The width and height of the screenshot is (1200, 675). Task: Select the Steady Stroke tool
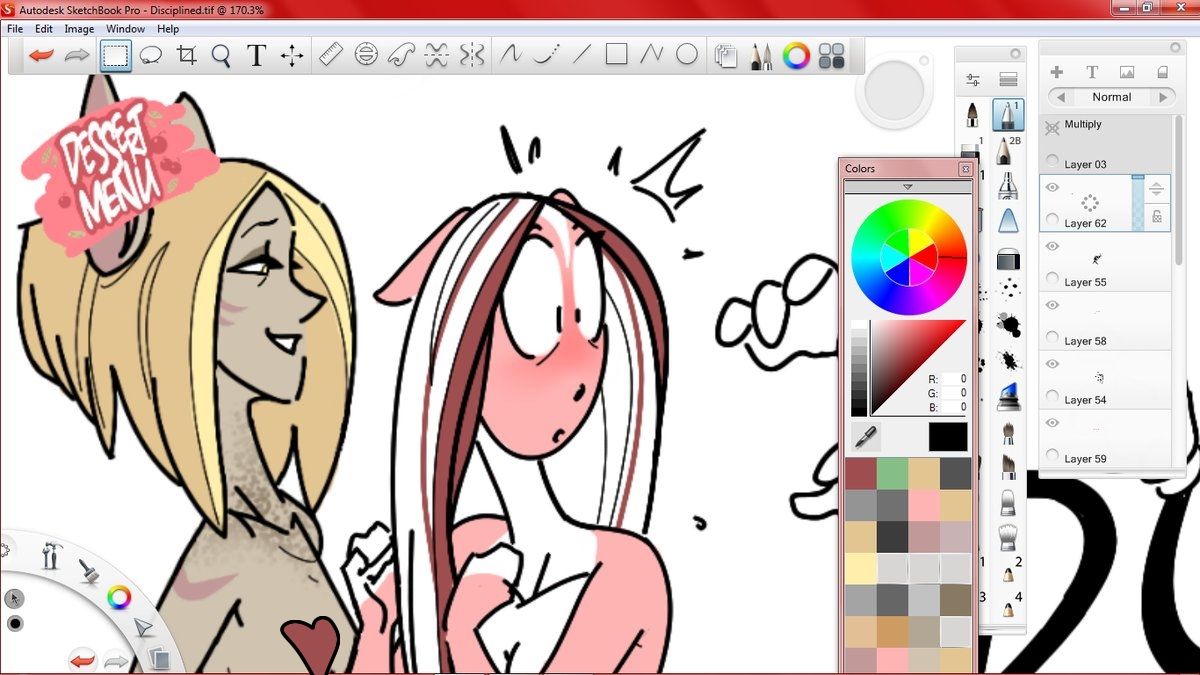(x=511, y=55)
